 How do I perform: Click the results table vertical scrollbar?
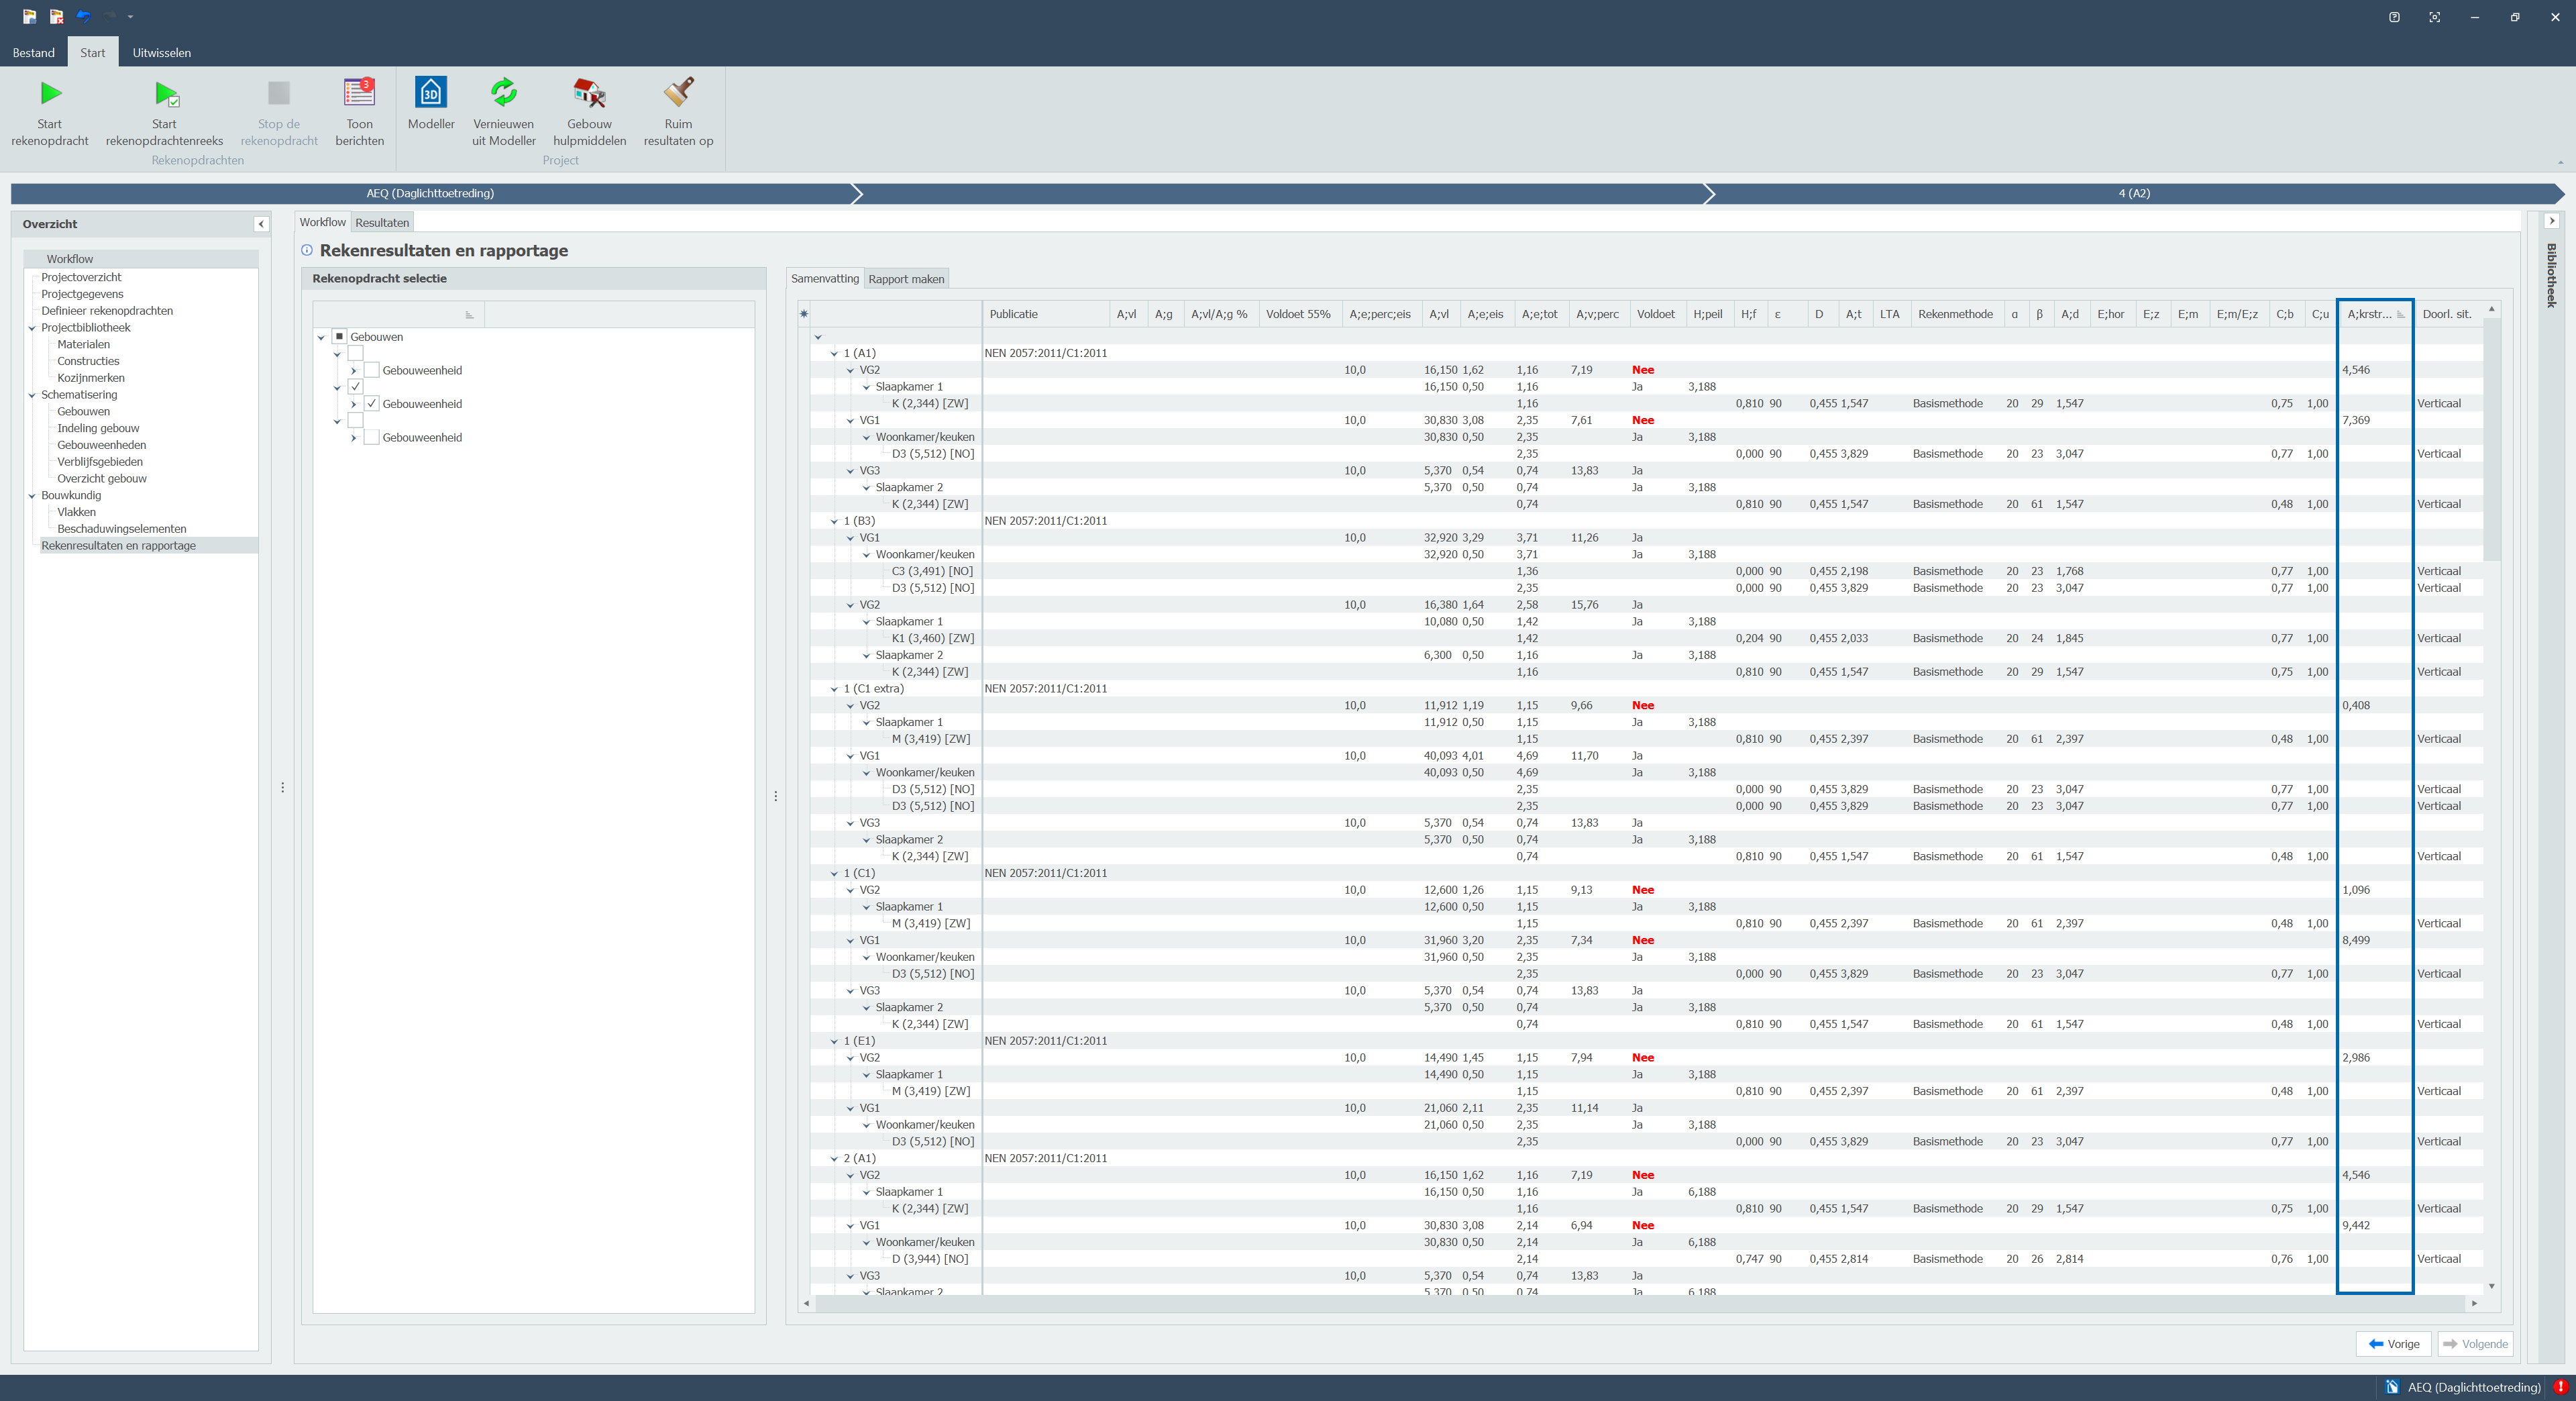click(x=2491, y=440)
